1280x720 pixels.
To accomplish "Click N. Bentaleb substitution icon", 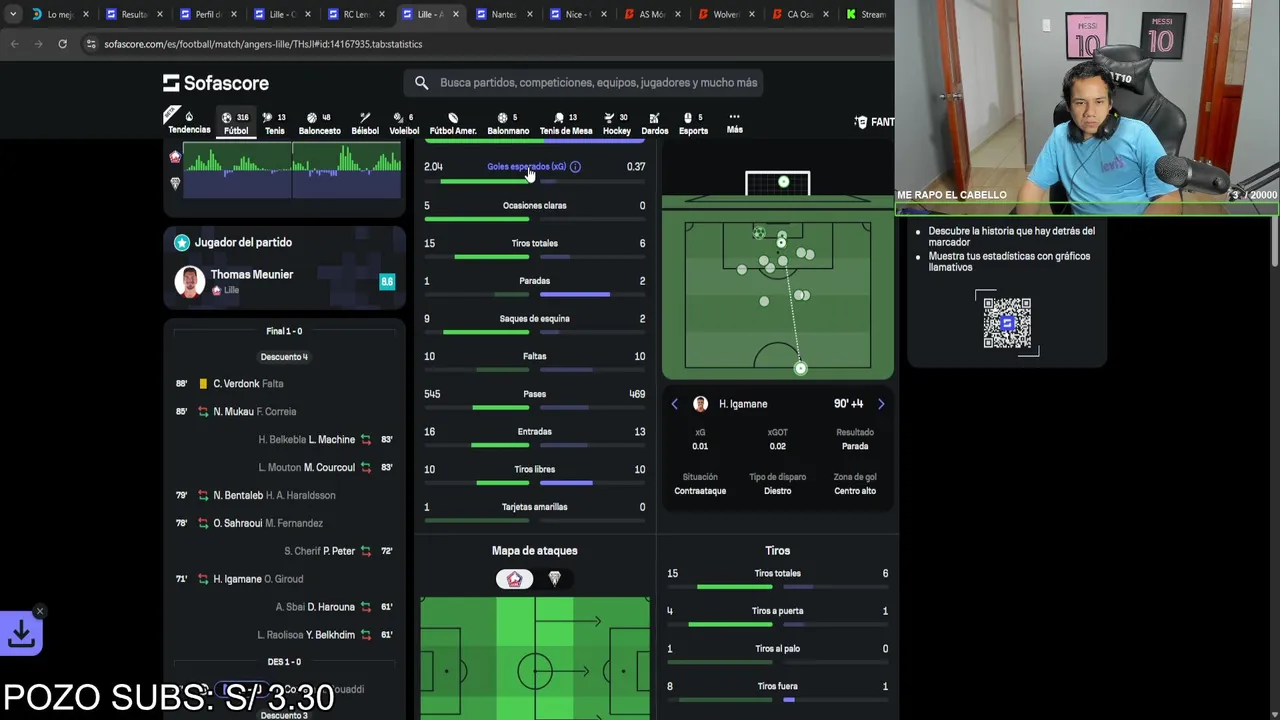I will 203,496.
